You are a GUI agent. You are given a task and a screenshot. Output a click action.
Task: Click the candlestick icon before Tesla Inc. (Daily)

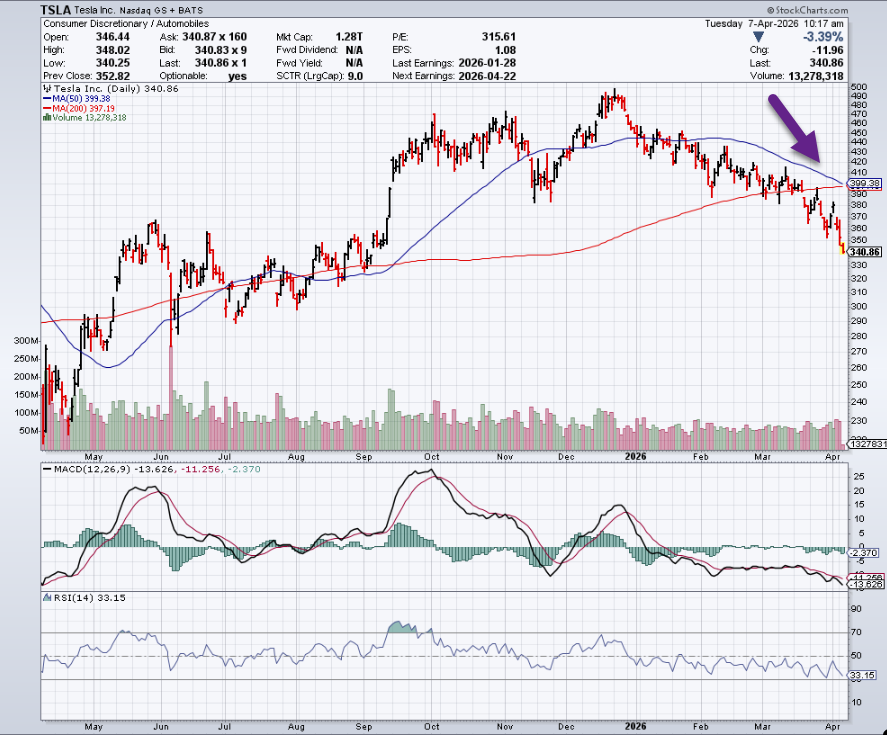(44, 89)
